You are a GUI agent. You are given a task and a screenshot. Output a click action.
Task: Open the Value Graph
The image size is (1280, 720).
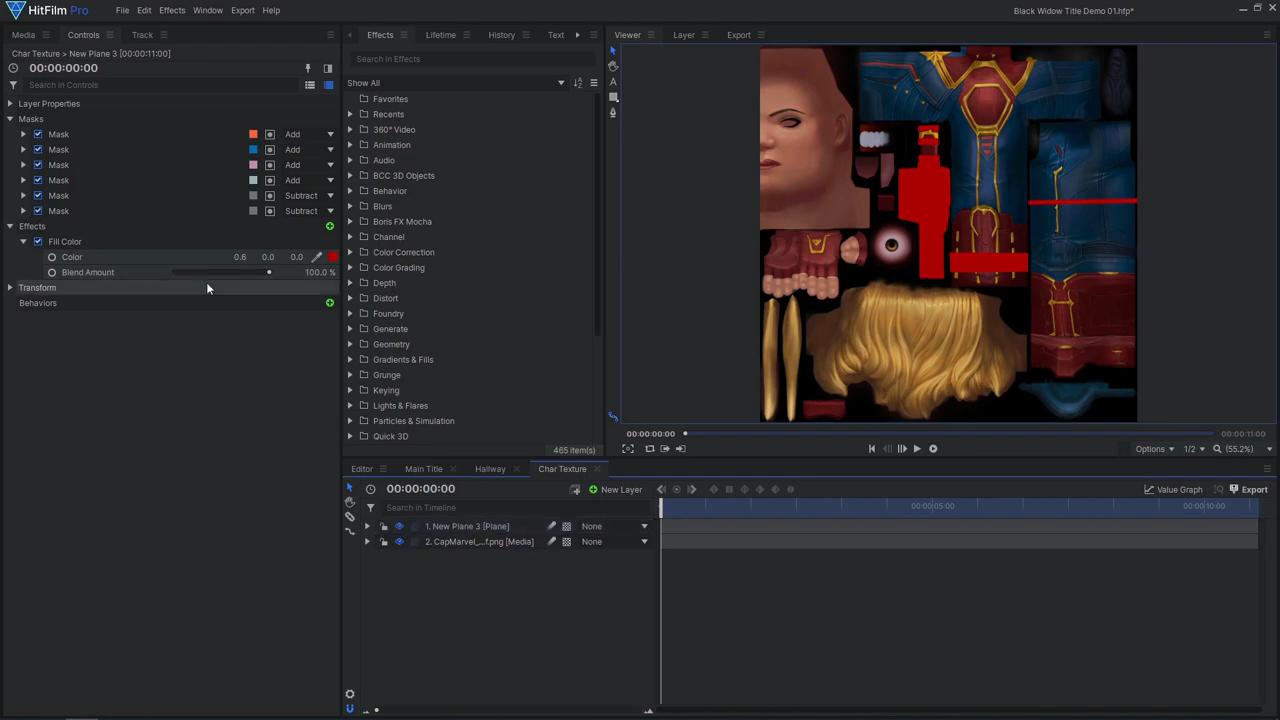[1173, 490]
